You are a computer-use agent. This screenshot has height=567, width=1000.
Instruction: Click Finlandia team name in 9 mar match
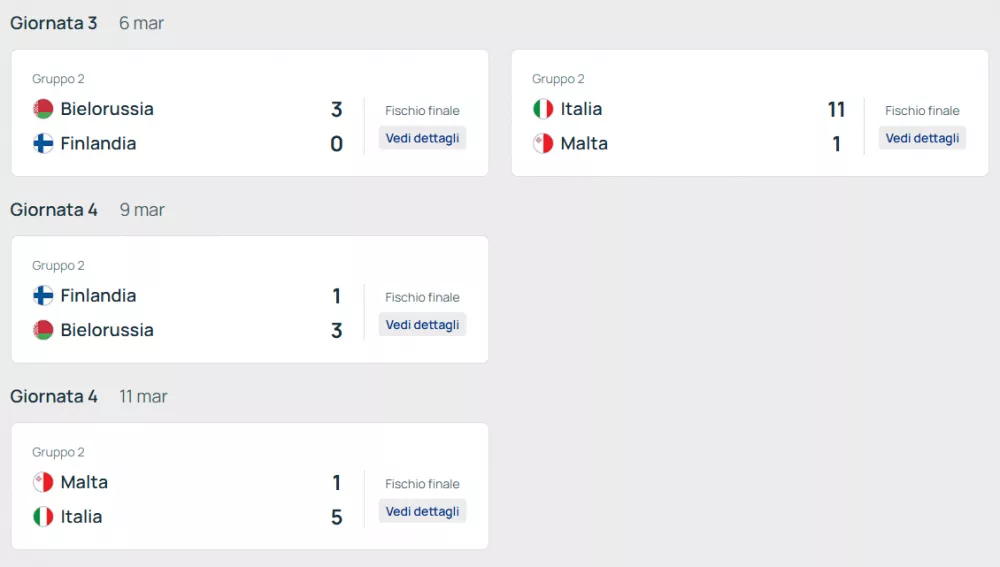98,296
